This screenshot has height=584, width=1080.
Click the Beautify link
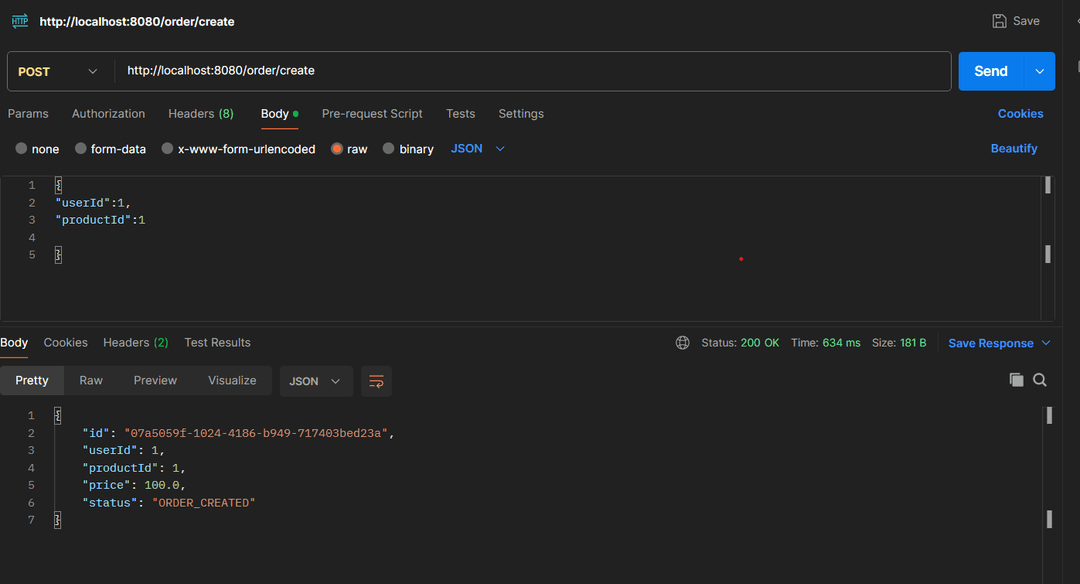coord(1014,149)
